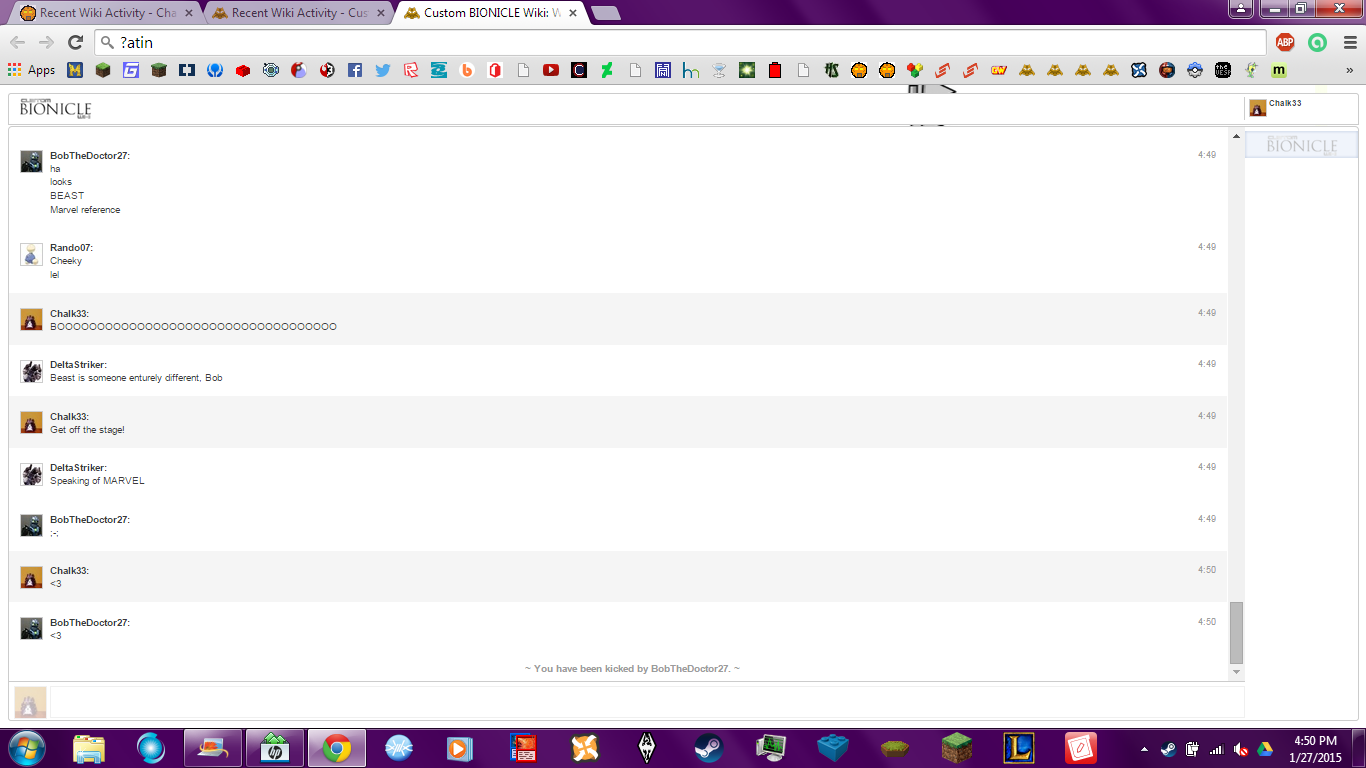Screen dimensions: 1366x768
Task: Select the Custom BIONICLE Wiki tab
Action: coord(490,13)
